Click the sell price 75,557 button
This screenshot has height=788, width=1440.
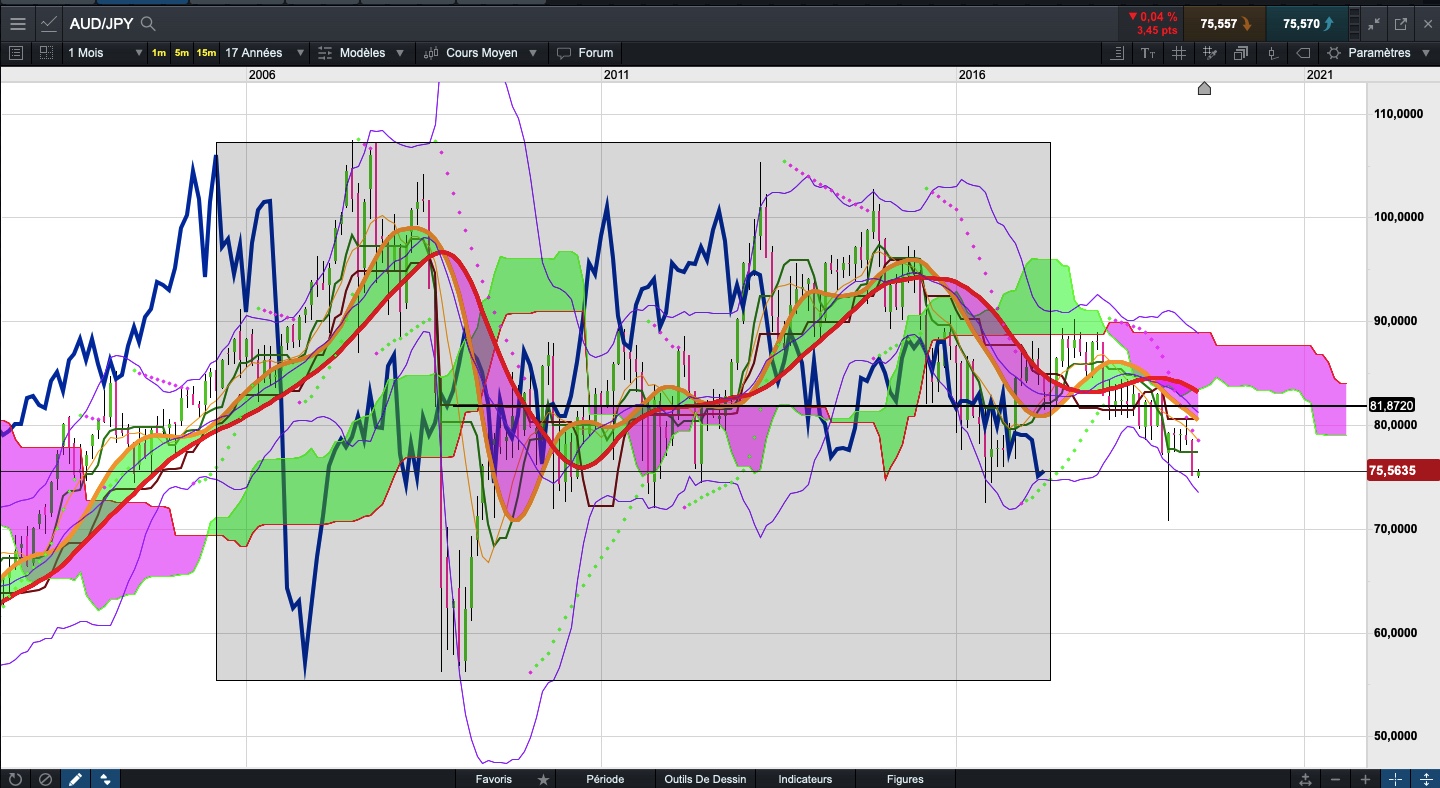coord(1225,23)
